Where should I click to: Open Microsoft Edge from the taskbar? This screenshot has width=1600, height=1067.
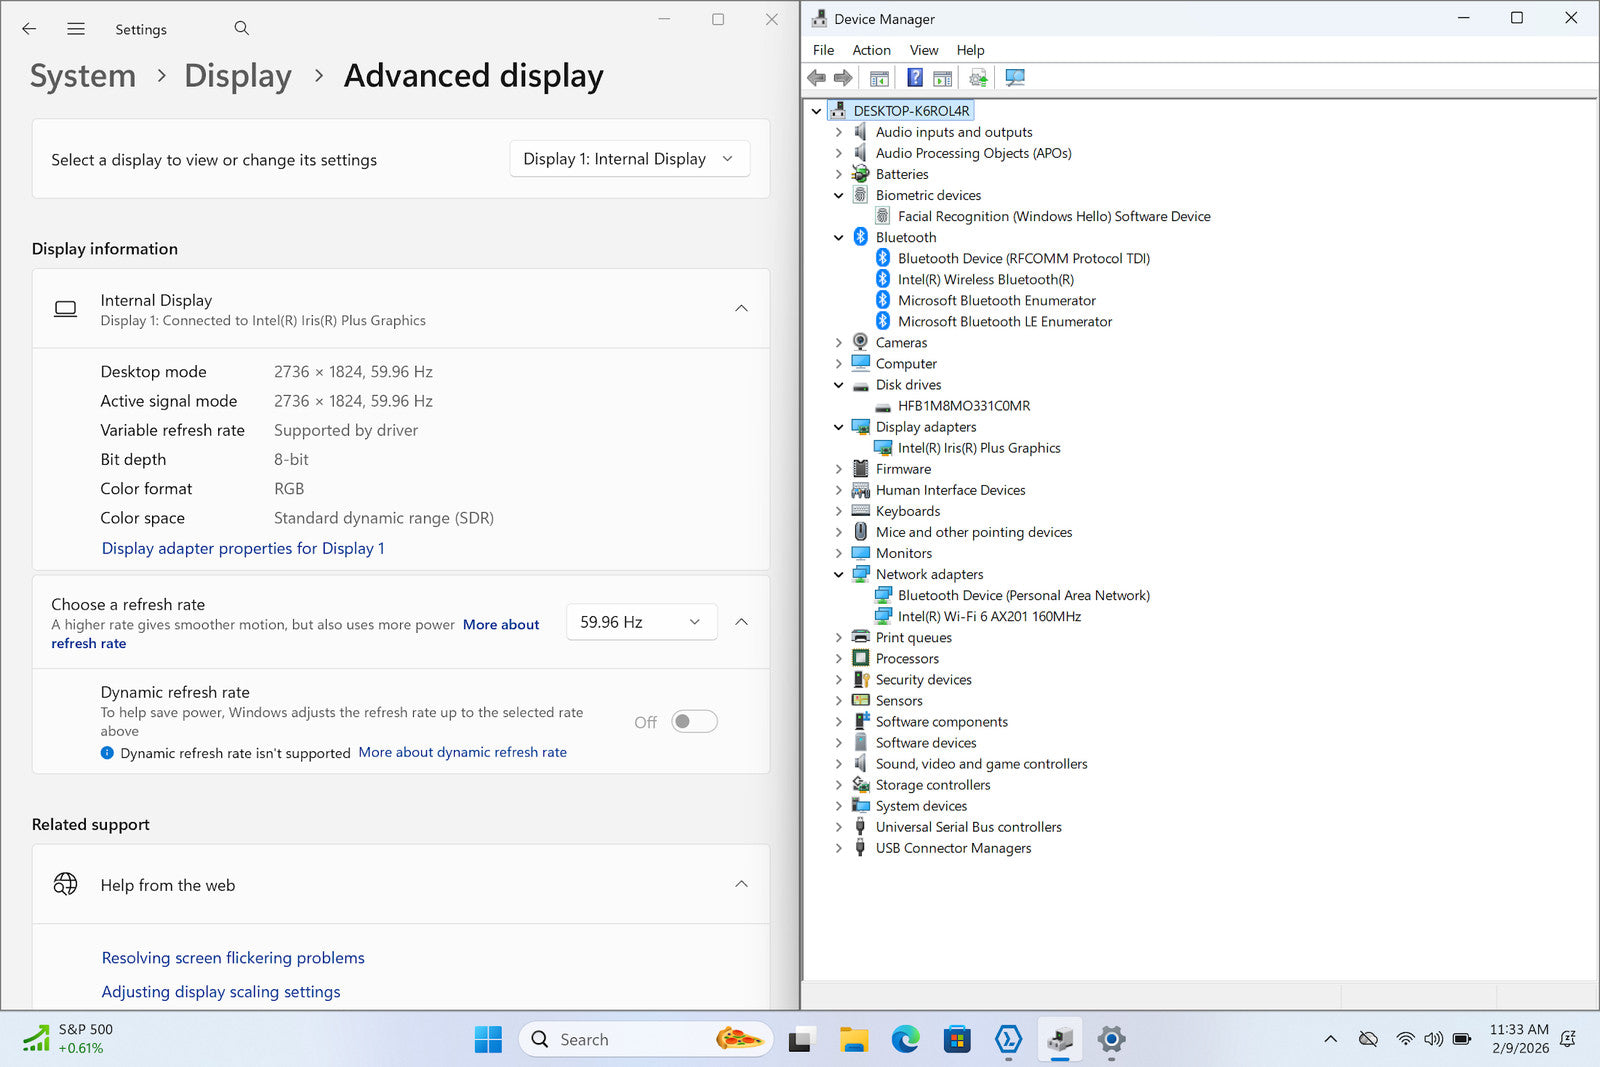[905, 1040]
